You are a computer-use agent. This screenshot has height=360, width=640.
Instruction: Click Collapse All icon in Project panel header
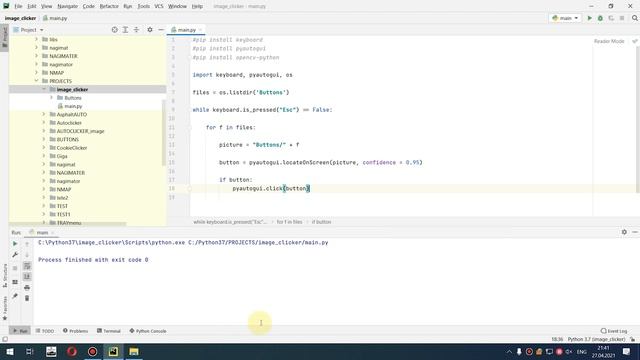pyautogui.click(x=136, y=30)
